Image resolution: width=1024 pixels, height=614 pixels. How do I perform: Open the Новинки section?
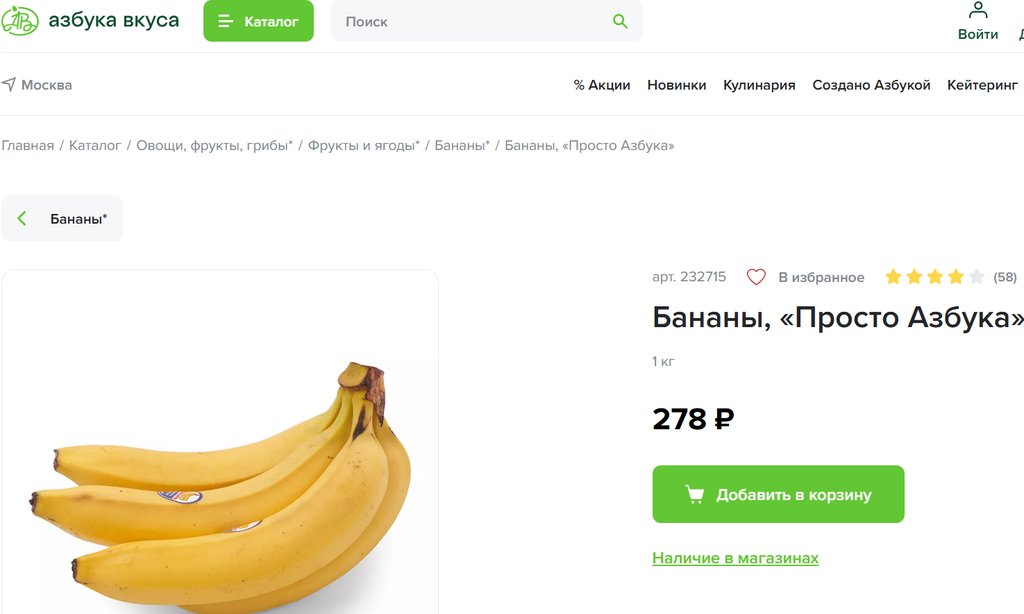(677, 85)
